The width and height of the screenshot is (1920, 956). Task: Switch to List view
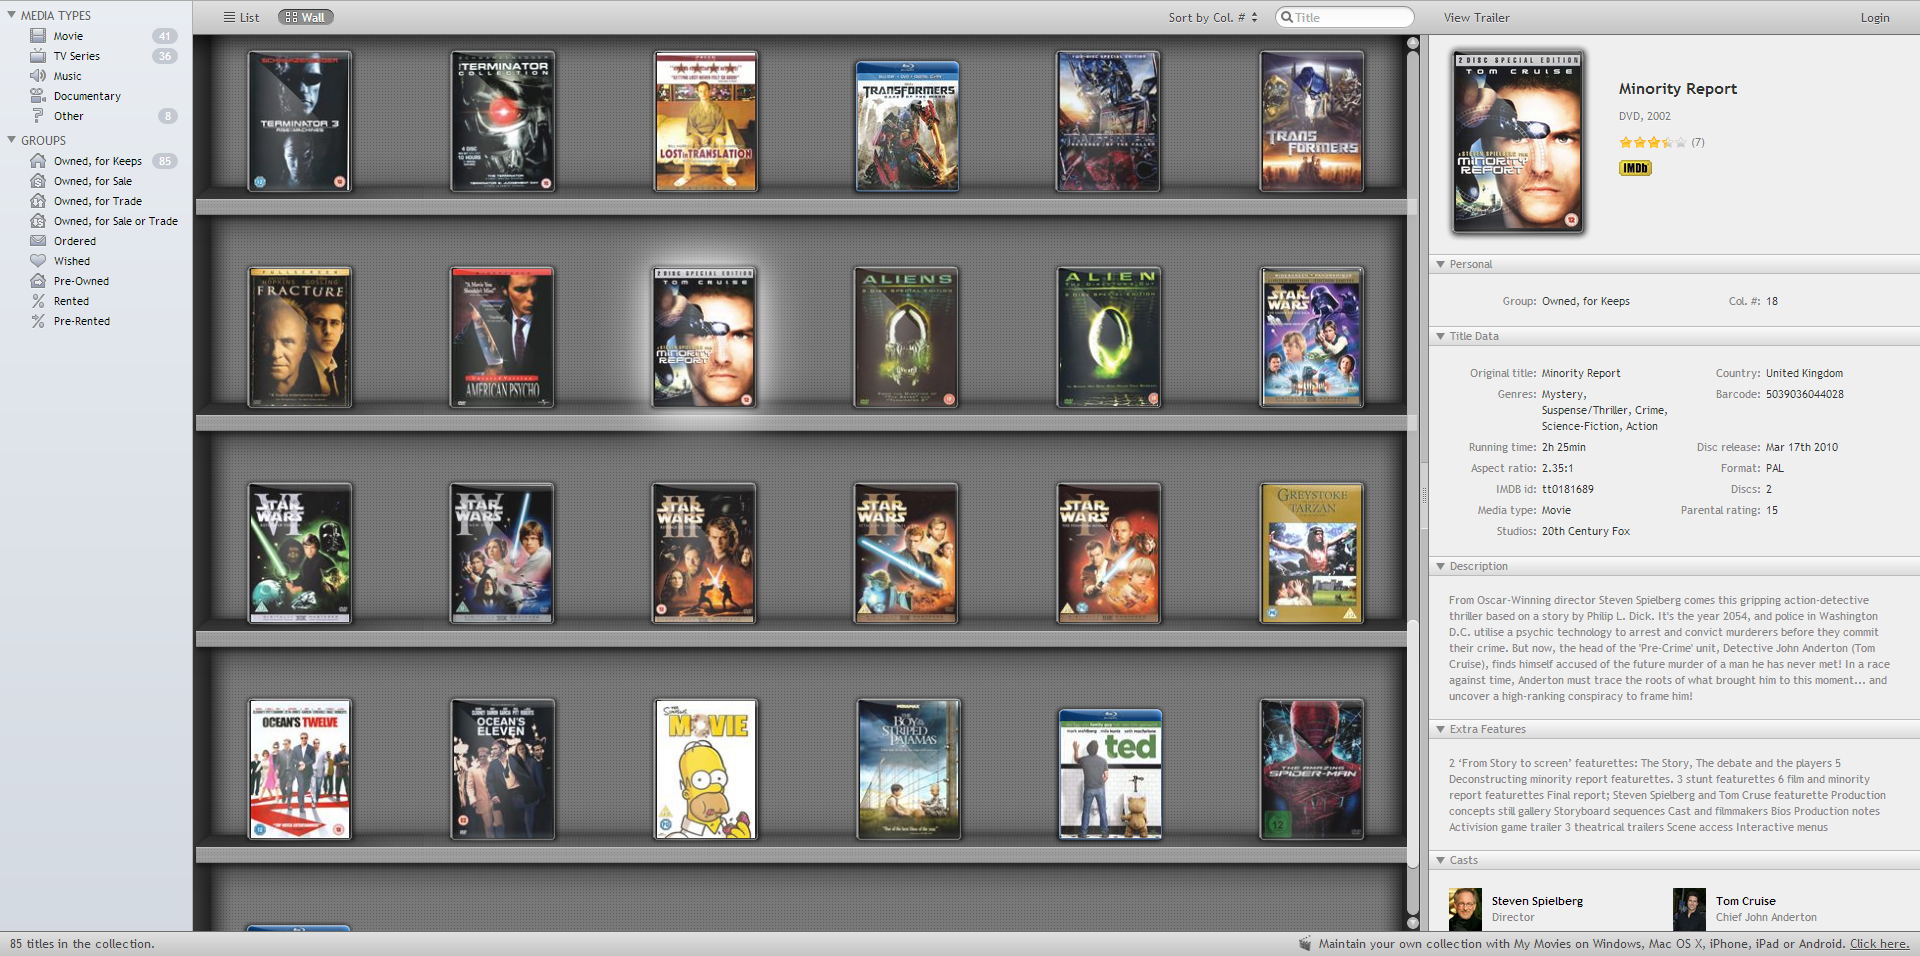click(x=241, y=17)
